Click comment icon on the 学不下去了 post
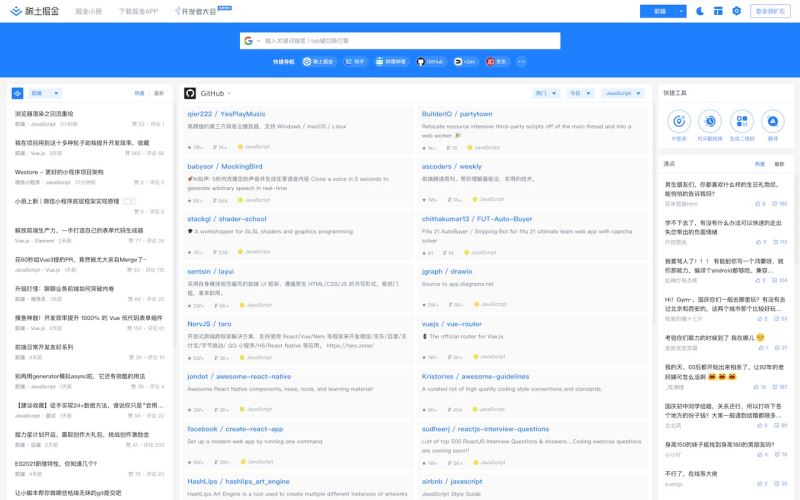800x500 pixels. 776,242
